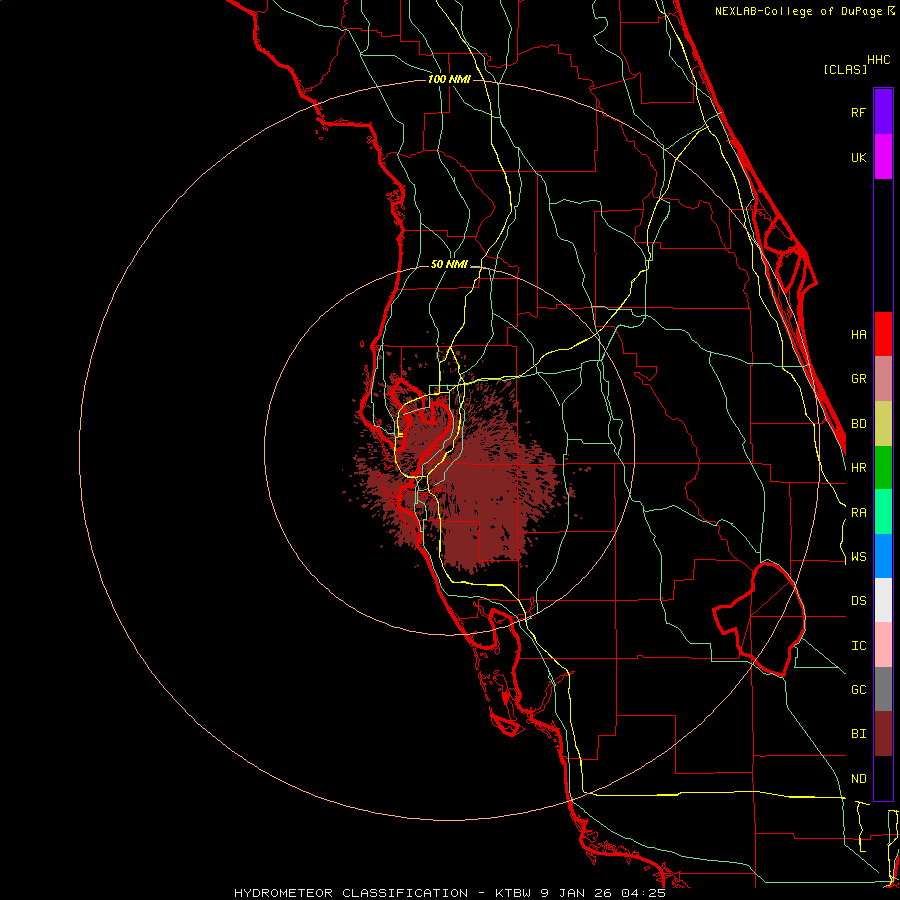Click the DS legend label
Screen dimensions: 900x900
[x=858, y=601]
